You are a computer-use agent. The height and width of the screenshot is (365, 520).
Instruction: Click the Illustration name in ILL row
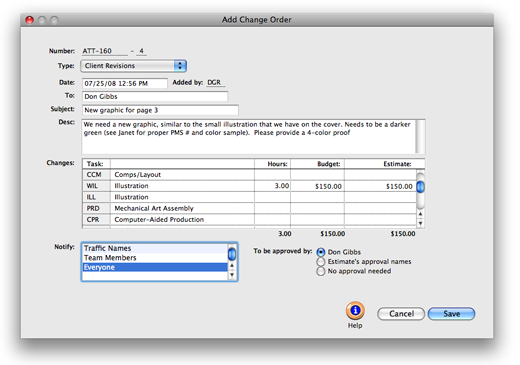pyautogui.click(x=131, y=197)
